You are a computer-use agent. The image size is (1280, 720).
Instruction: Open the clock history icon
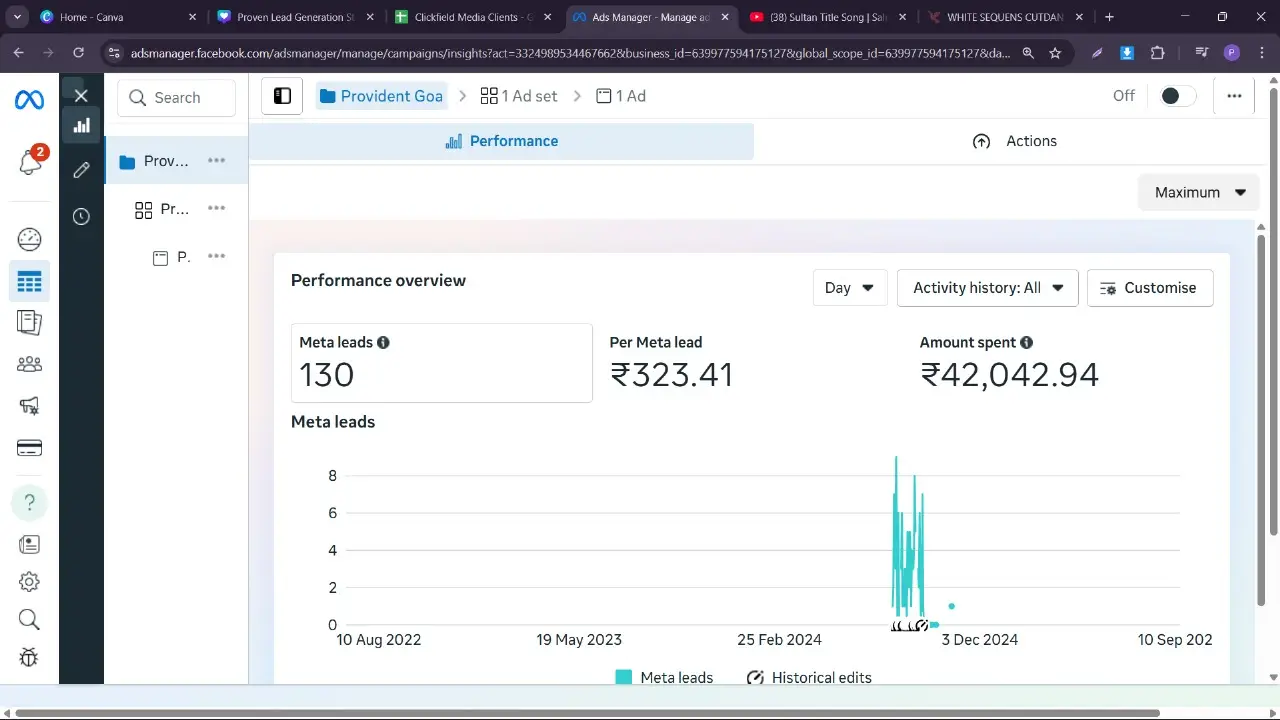coord(81,216)
